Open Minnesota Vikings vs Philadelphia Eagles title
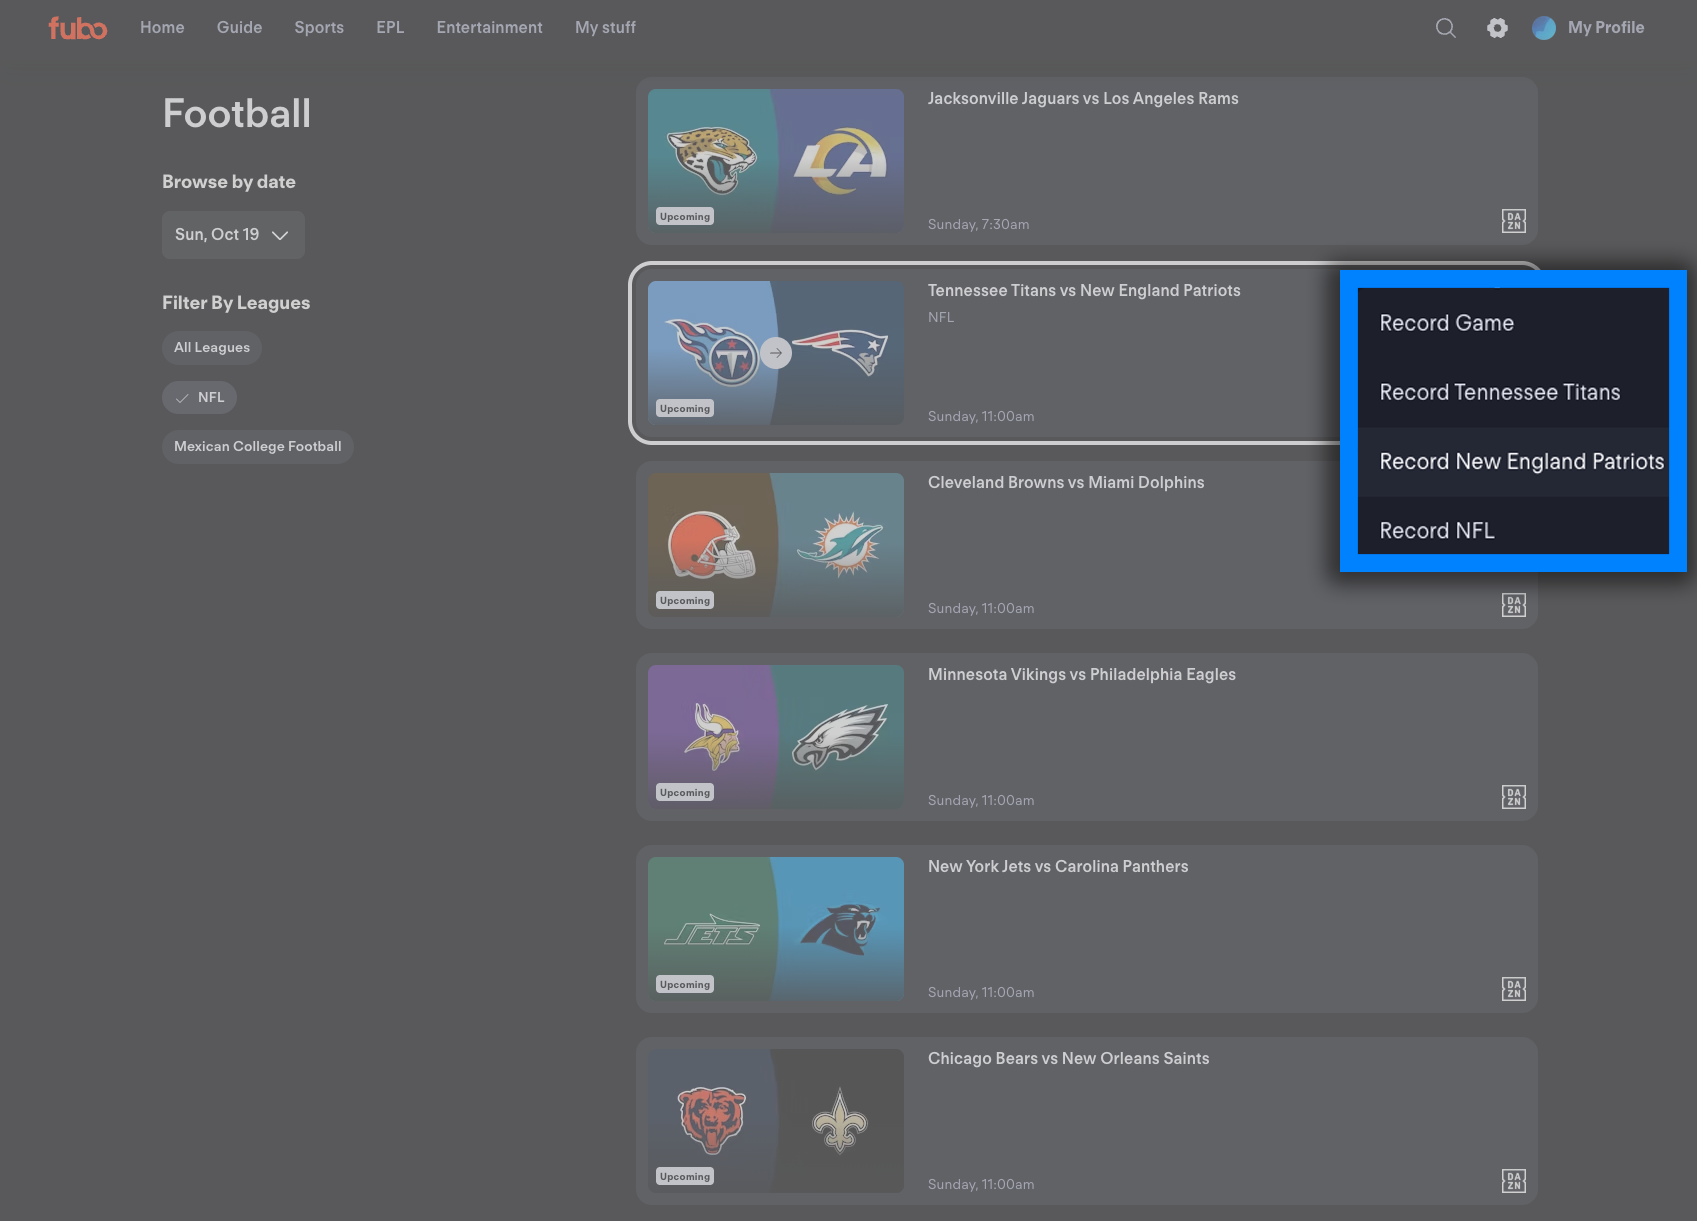Image resolution: width=1697 pixels, height=1221 pixels. point(1082,674)
